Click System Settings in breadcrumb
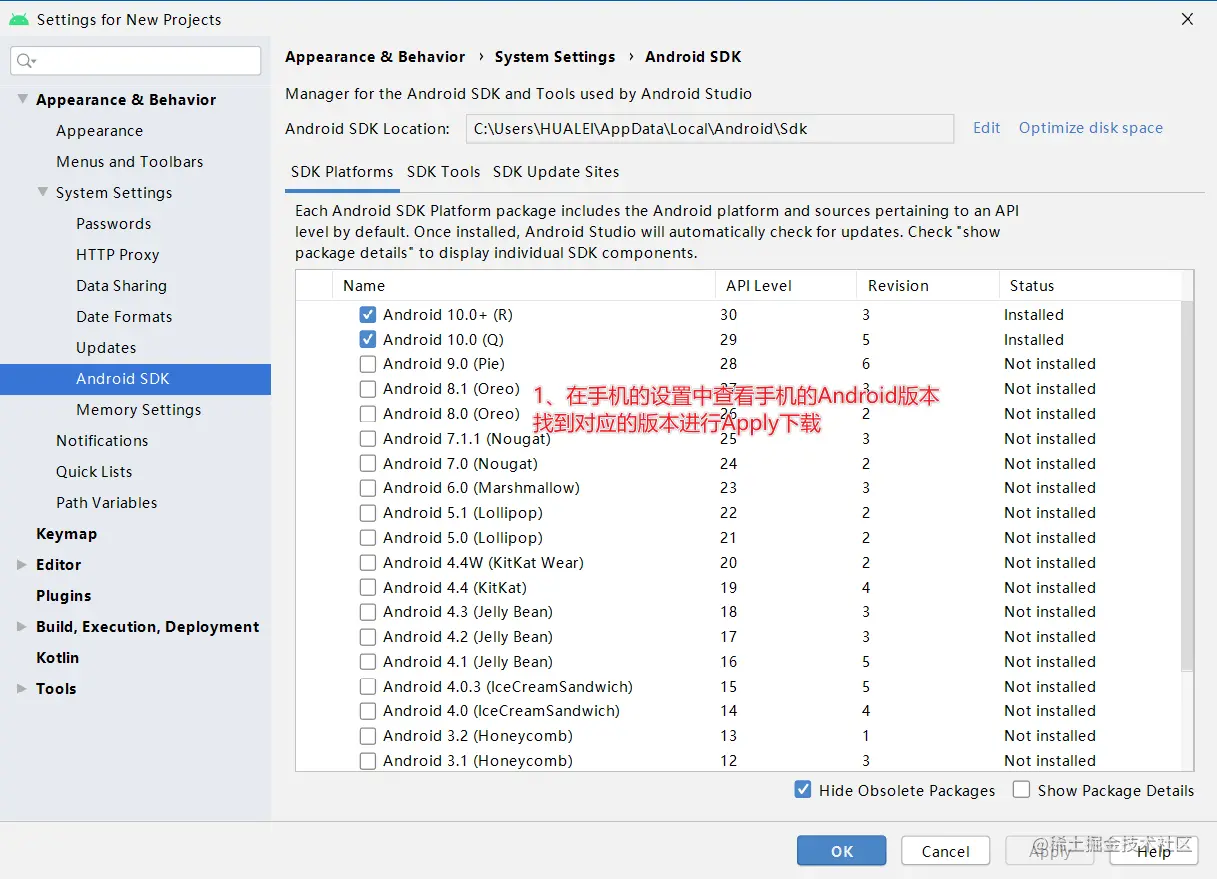Image resolution: width=1217 pixels, height=879 pixels. point(555,57)
